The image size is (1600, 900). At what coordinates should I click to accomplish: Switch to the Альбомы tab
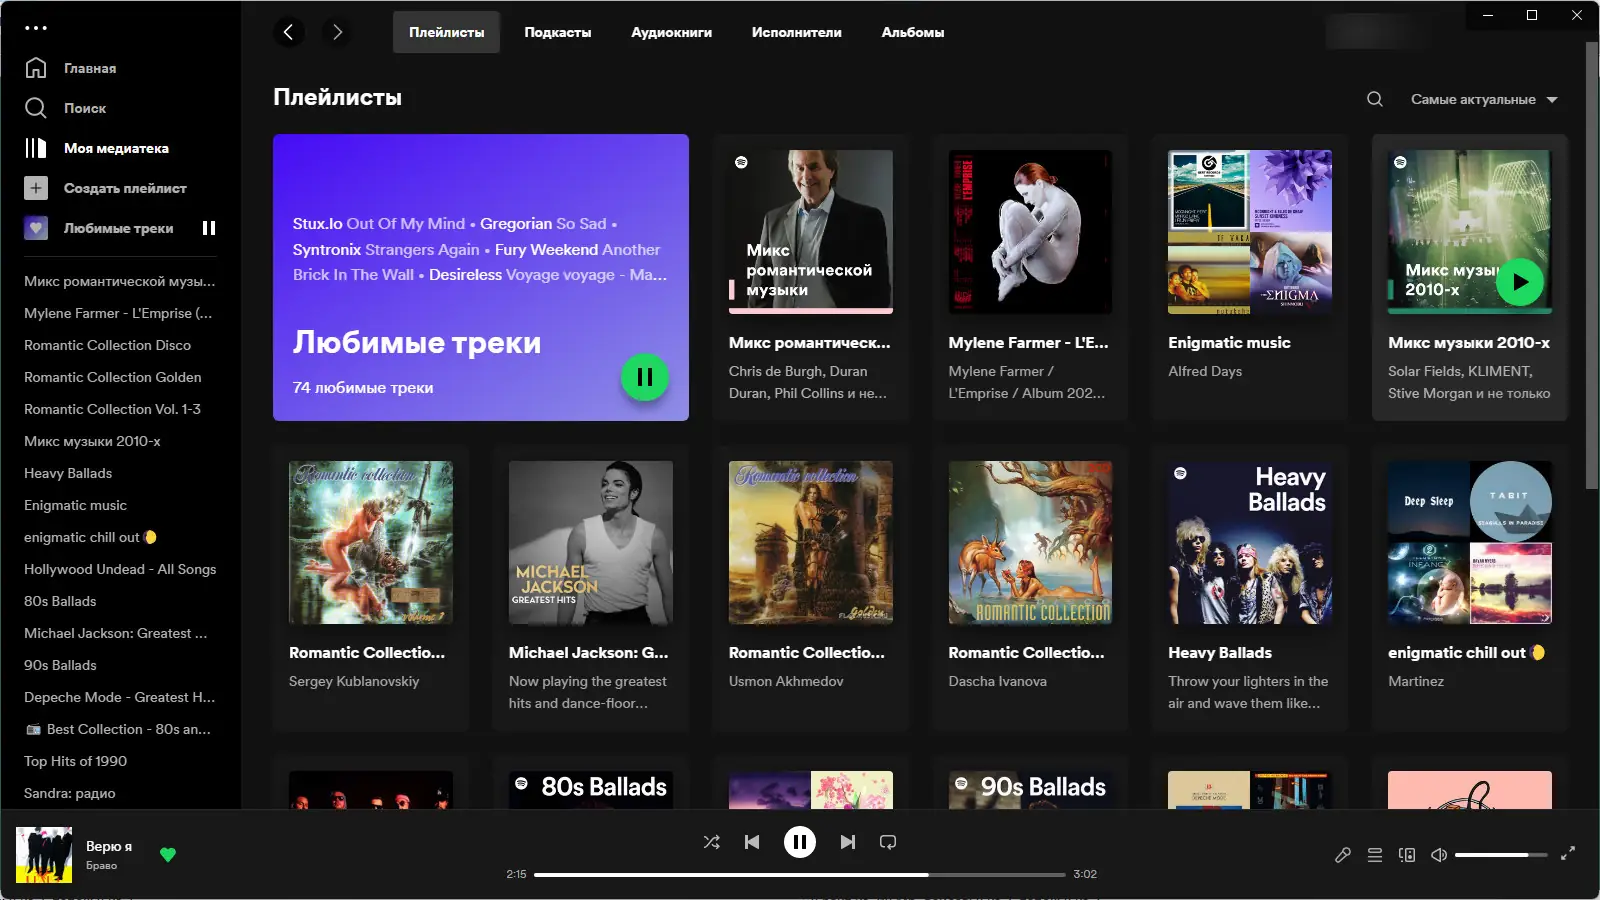click(911, 32)
